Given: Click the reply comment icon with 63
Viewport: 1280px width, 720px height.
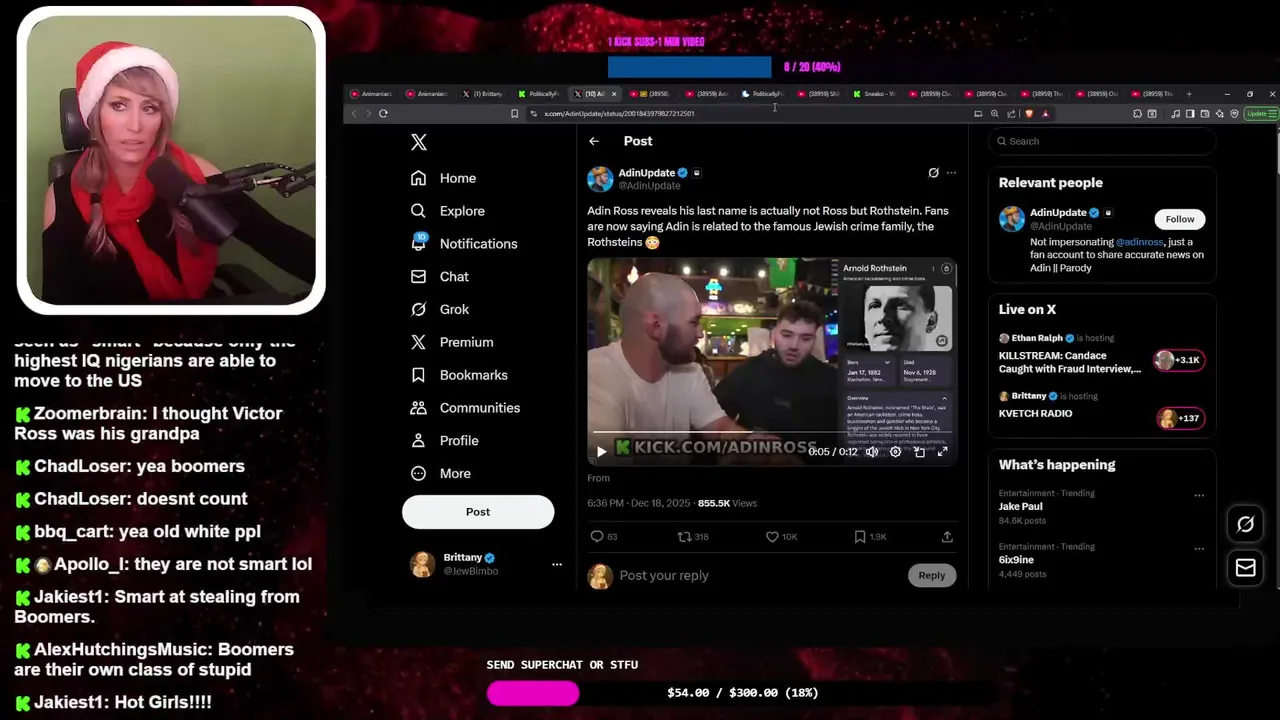Looking at the screenshot, I should [x=603, y=537].
